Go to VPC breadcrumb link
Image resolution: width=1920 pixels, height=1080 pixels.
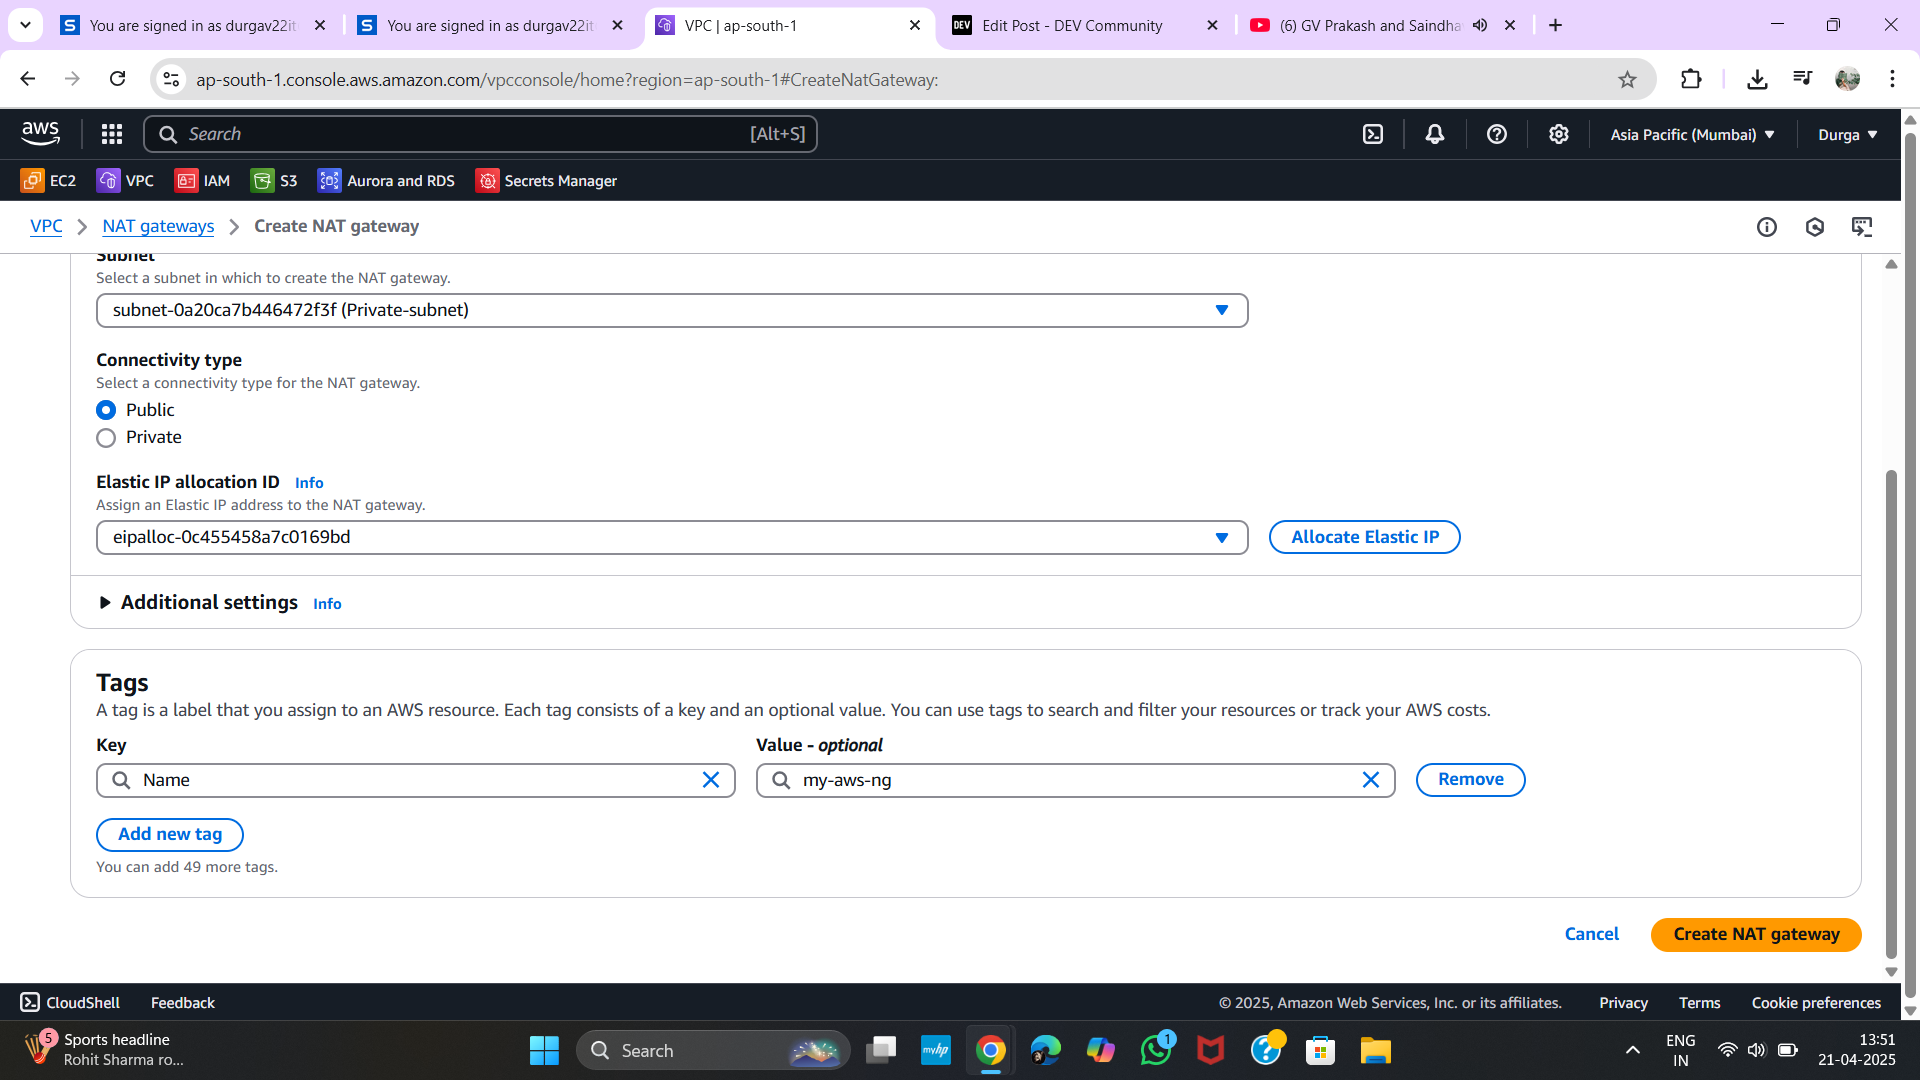point(46,226)
